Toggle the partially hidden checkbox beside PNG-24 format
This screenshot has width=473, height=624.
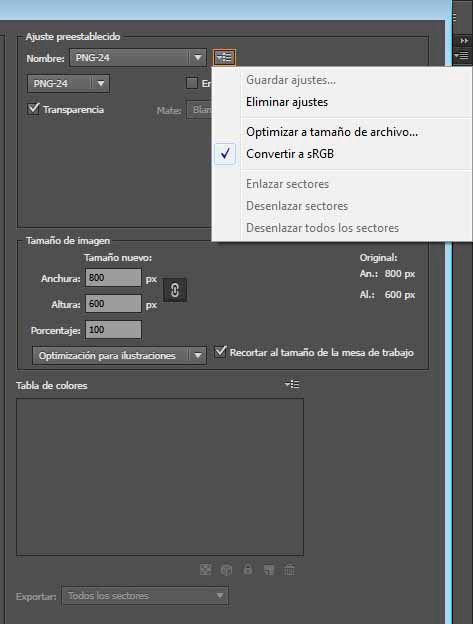tap(192, 83)
